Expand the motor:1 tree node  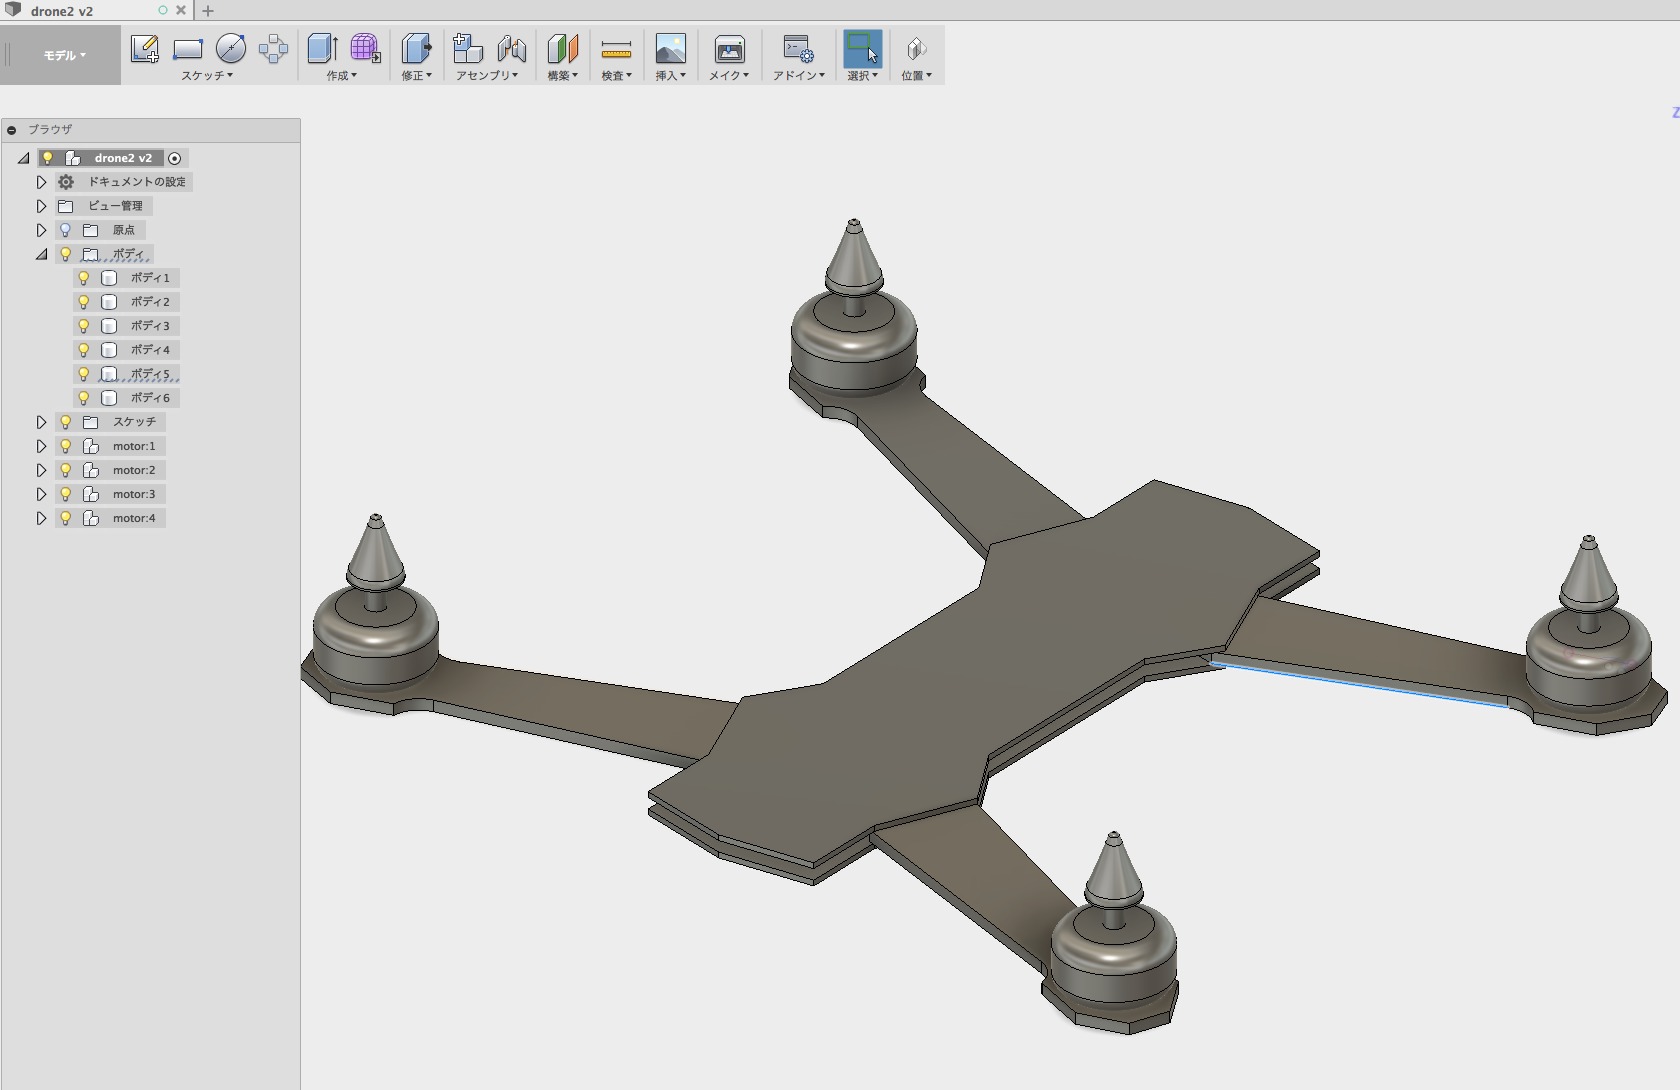tap(41, 446)
